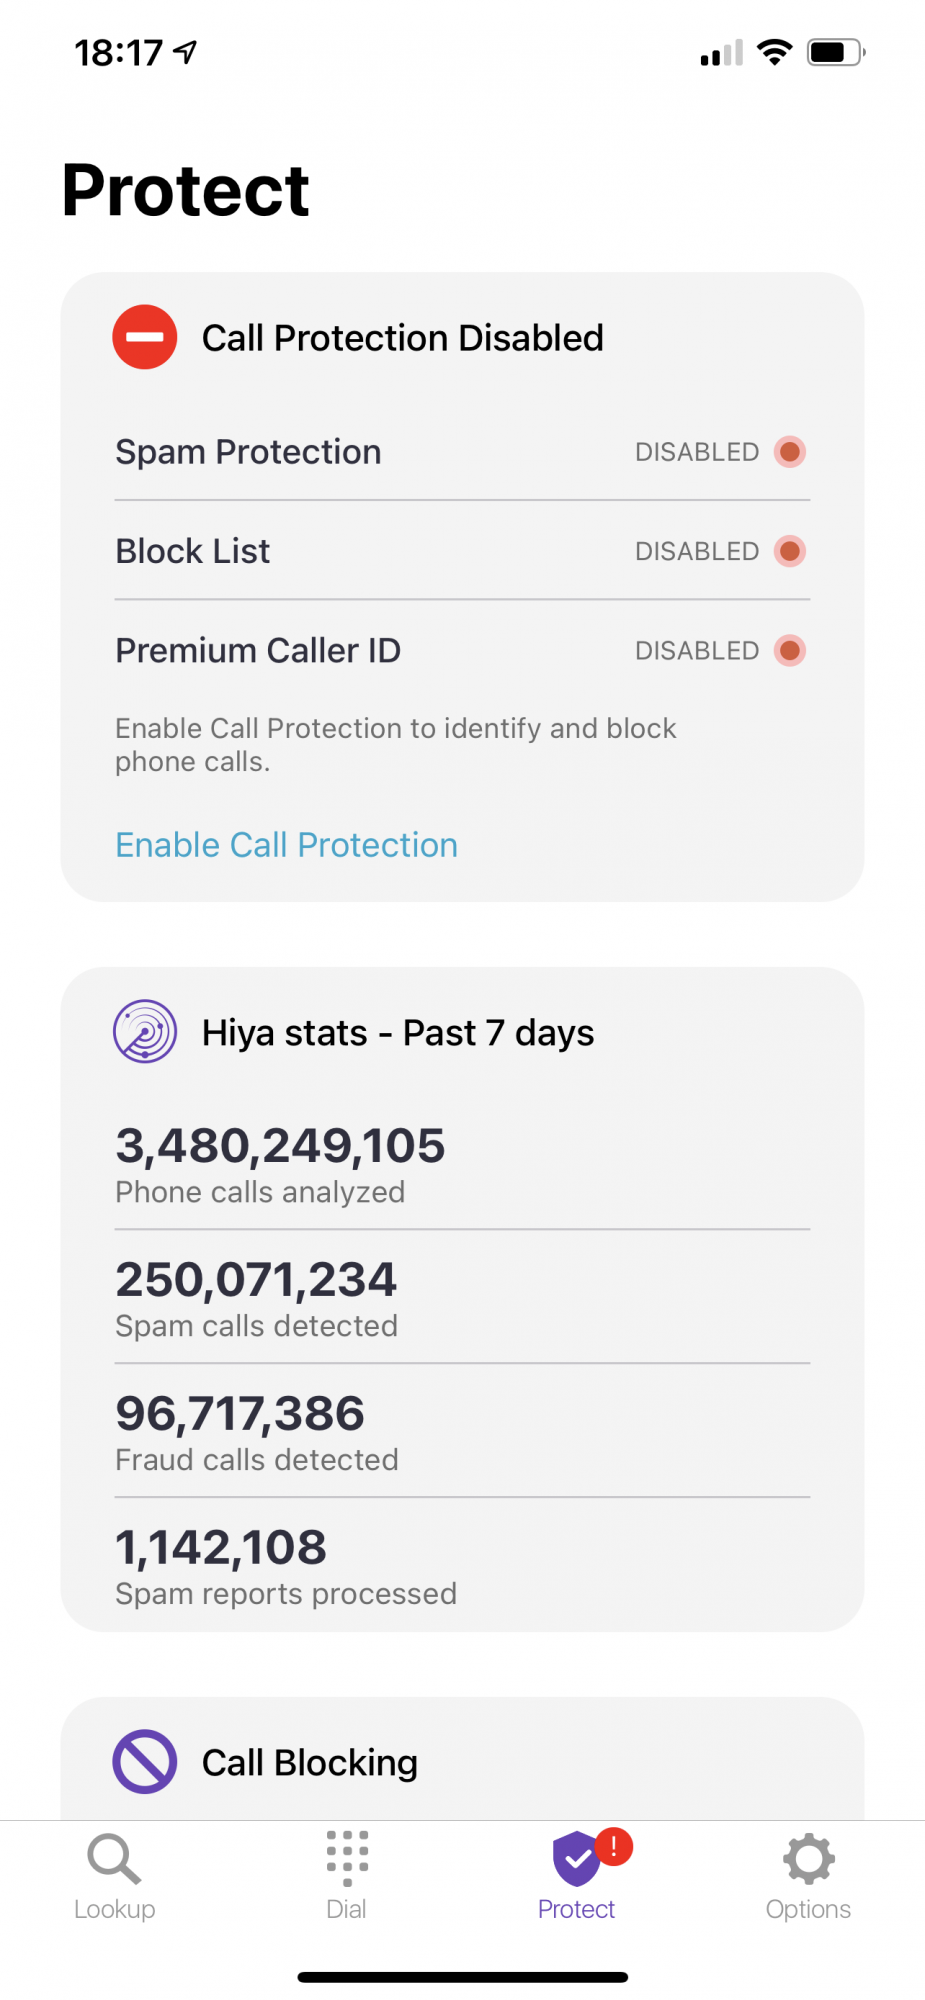Tap the purple Call Blocking icon
Screen dimensions: 925x2000
[x=145, y=1761]
